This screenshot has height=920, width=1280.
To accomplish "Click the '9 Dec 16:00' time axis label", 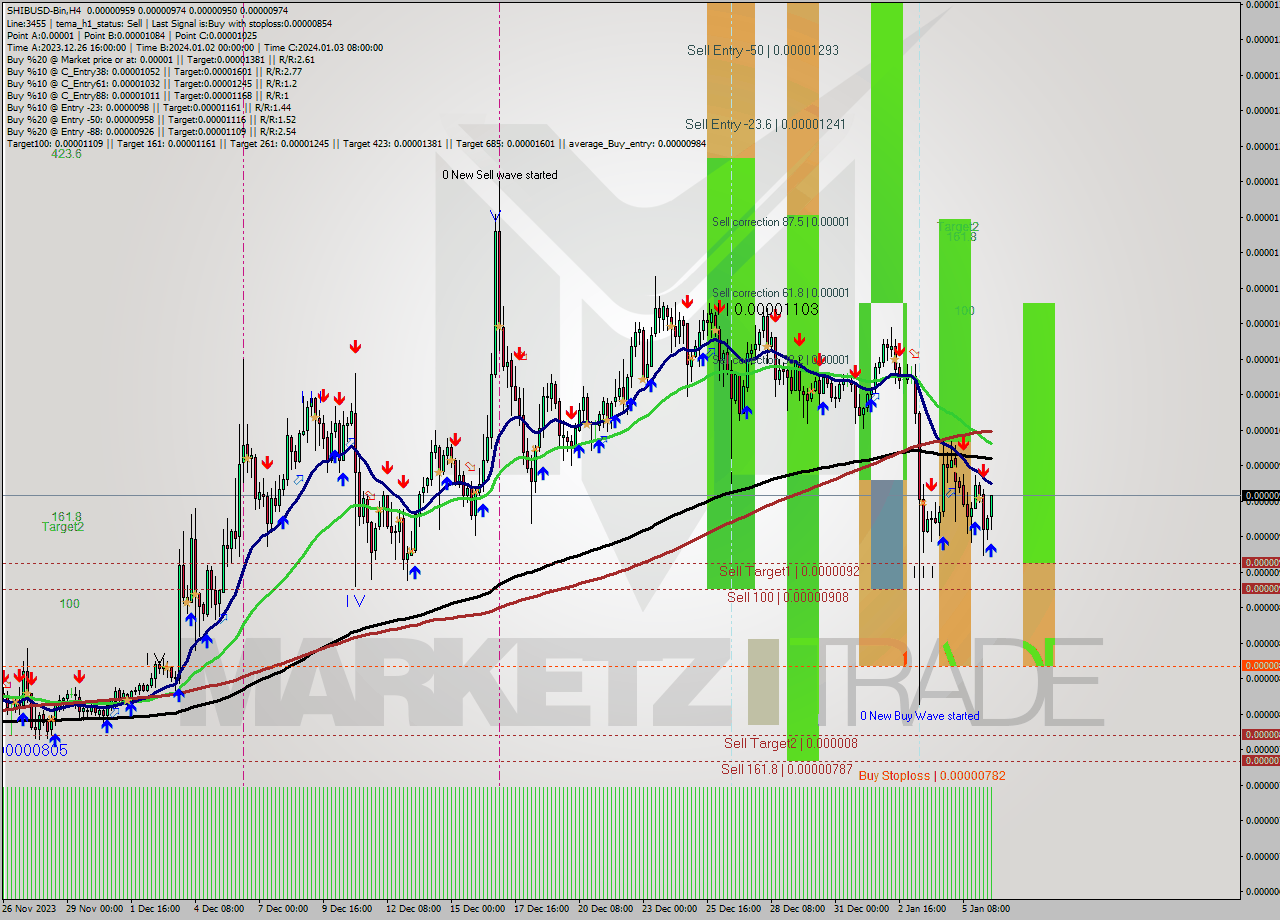I will point(346,909).
